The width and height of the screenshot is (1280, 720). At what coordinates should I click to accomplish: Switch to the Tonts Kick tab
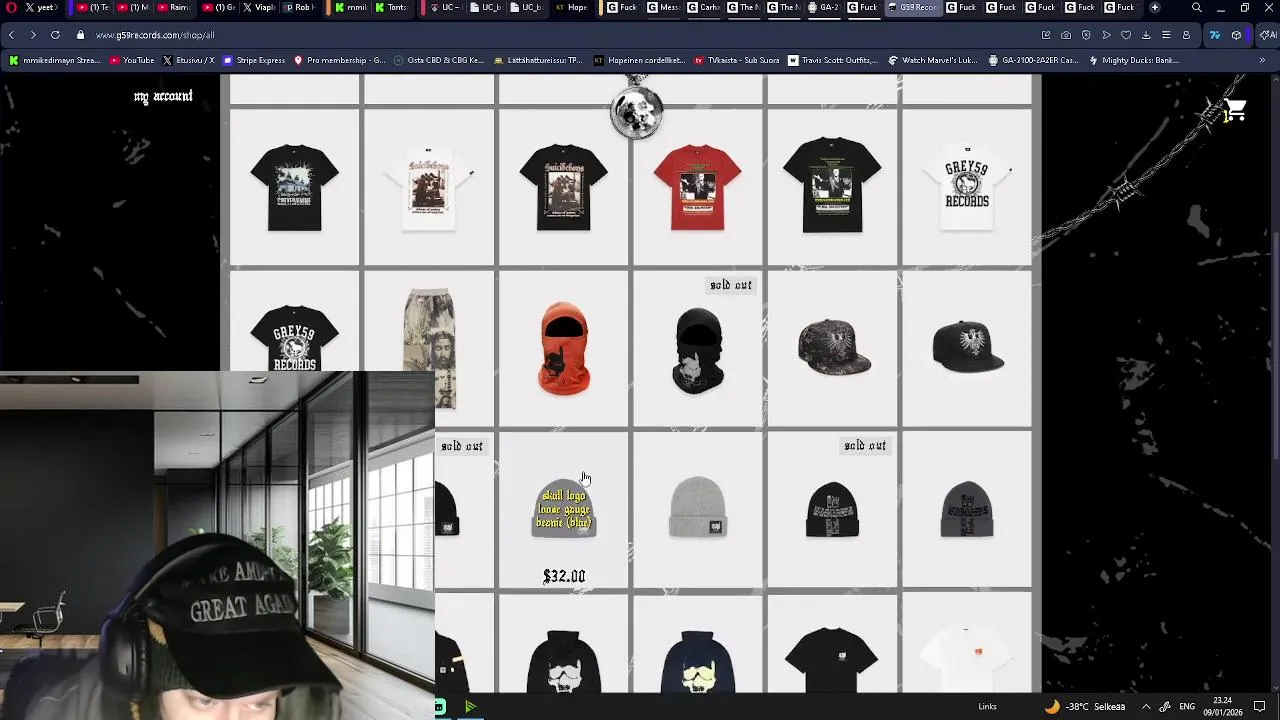[391, 8]
